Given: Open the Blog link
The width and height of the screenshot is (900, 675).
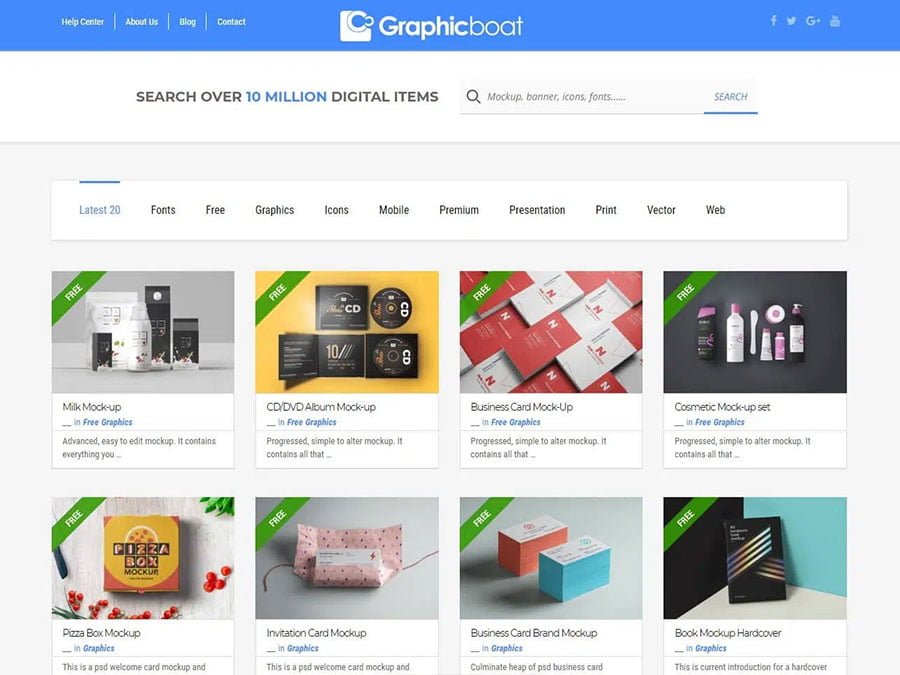Looking at the screenshot, I should tap(188, 22).
